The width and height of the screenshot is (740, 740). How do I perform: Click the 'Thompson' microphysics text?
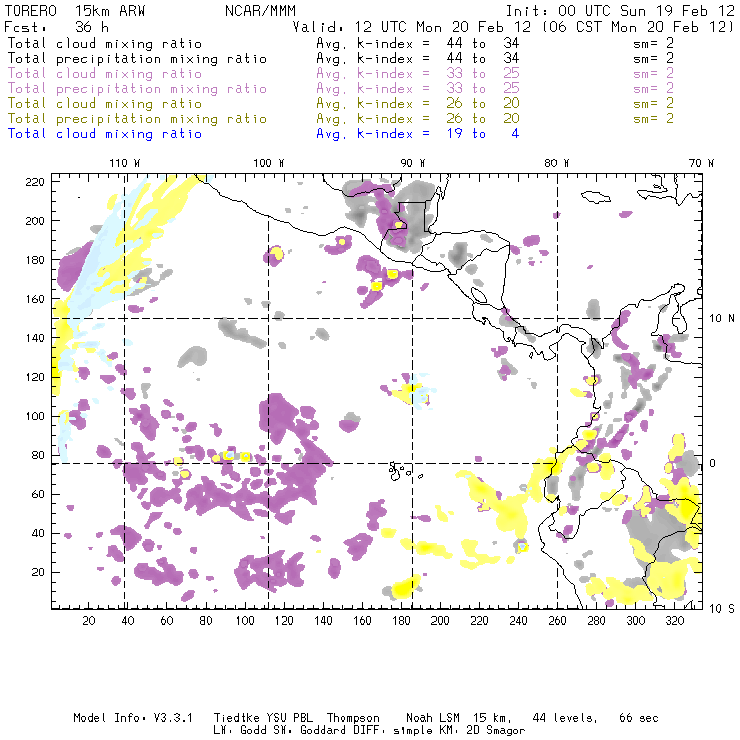pyautogui.click(x=353, y=718)
